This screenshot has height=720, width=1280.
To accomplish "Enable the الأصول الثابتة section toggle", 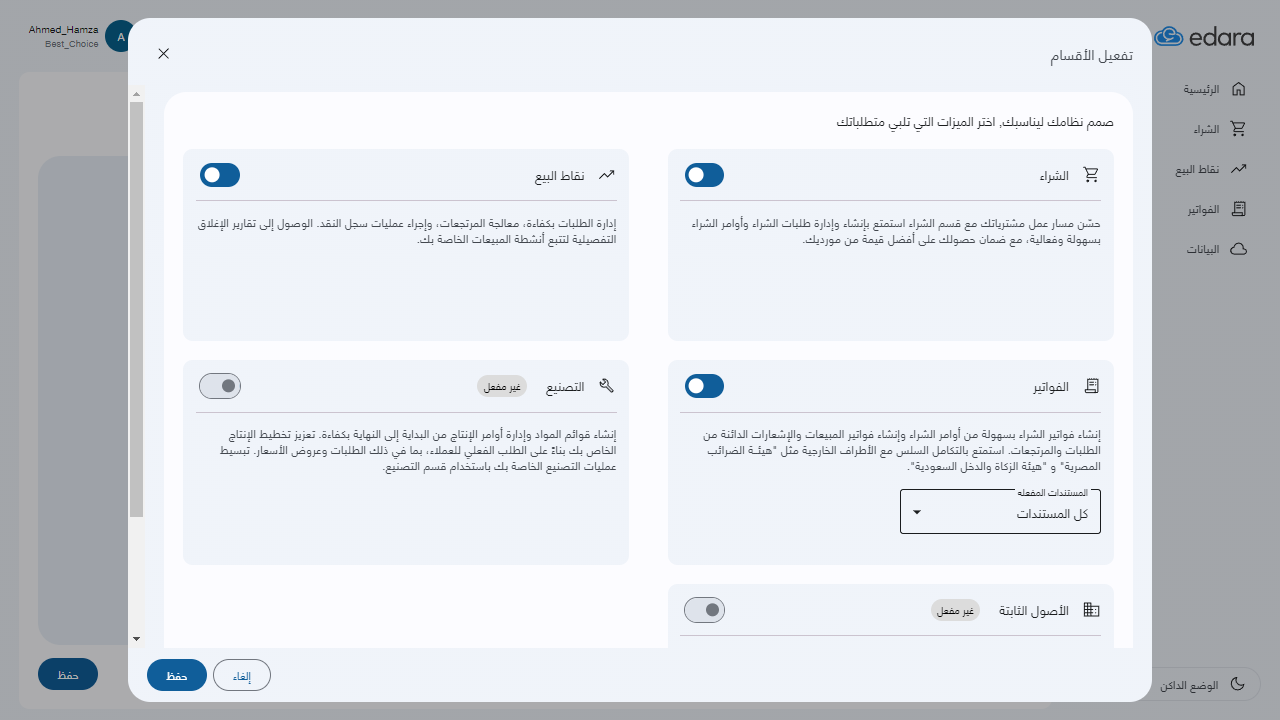I will [704, 610].
